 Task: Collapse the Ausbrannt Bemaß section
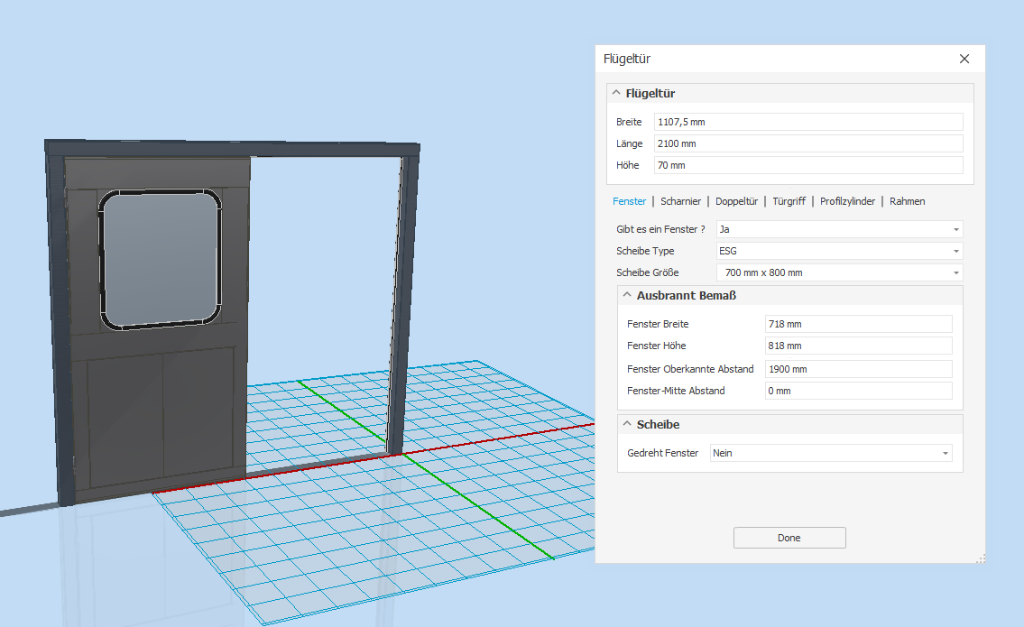tap(627, 296)
